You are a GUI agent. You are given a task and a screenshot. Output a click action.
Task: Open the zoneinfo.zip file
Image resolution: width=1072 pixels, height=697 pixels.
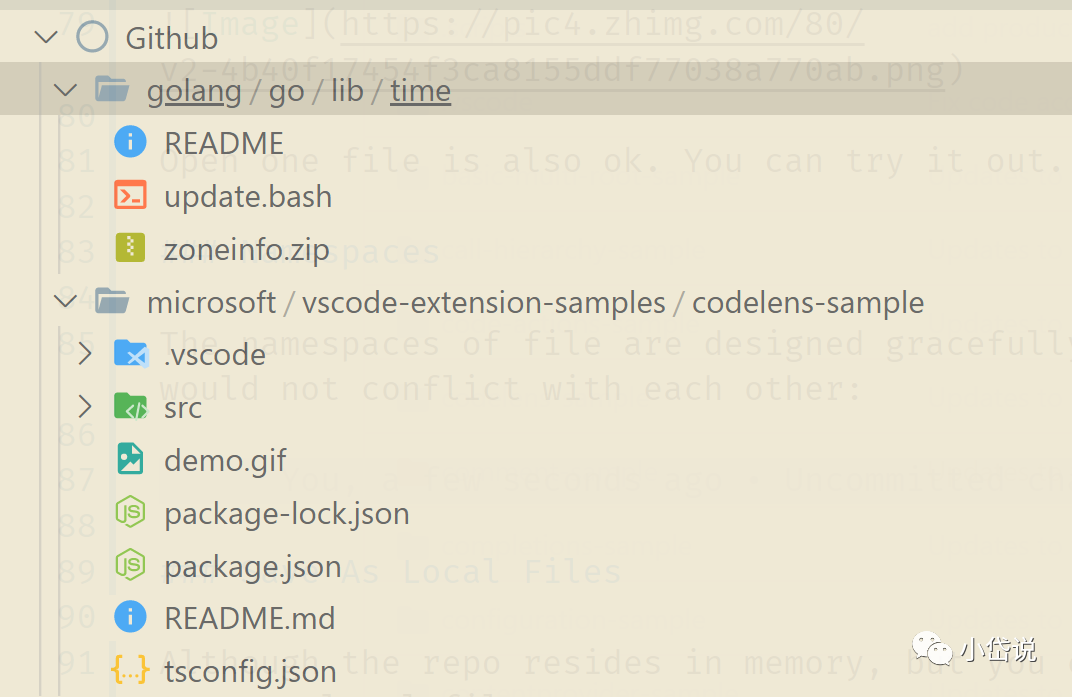coord(247,249)
